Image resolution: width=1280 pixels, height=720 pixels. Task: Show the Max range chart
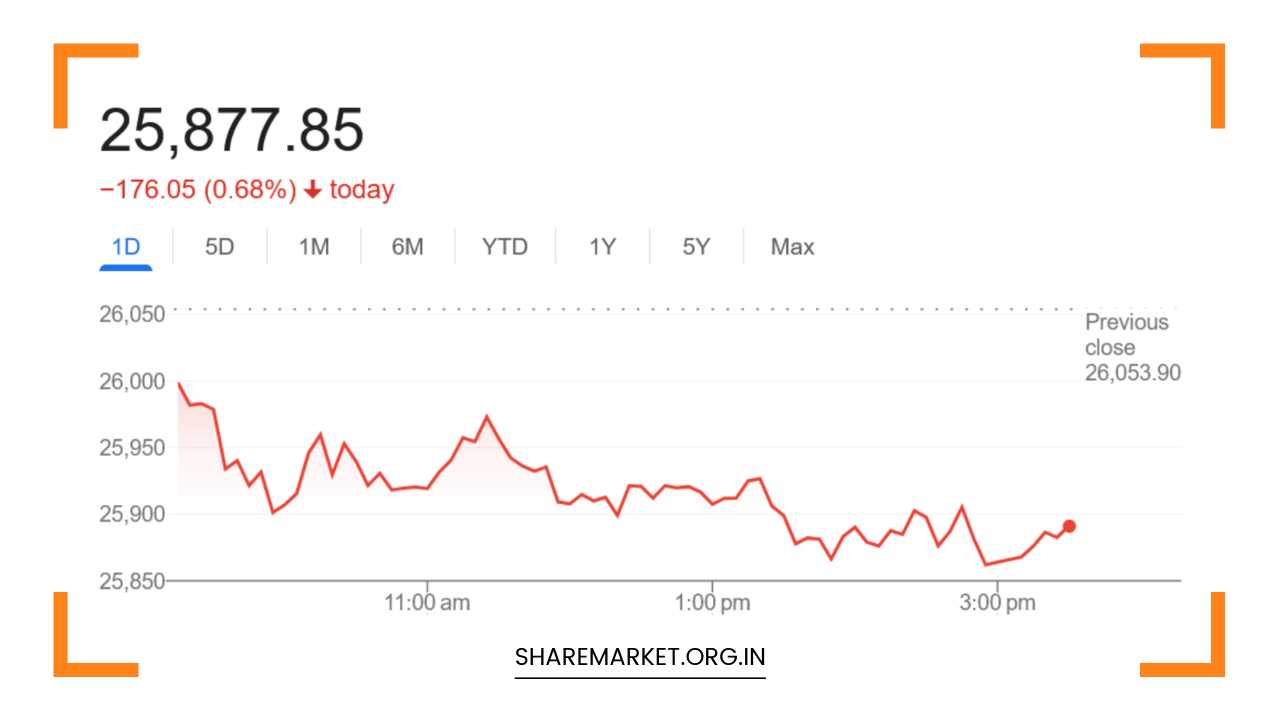tap(792, 247)
